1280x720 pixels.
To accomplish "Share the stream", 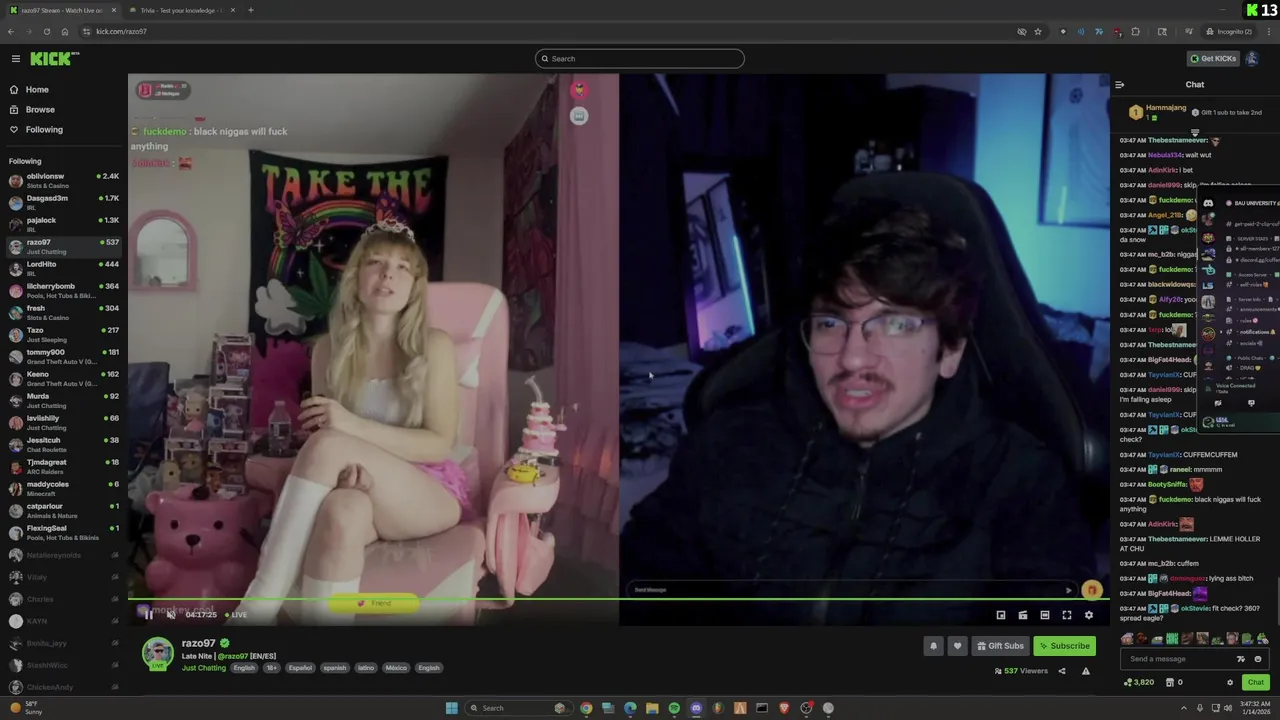I will tap(1062, 671).
